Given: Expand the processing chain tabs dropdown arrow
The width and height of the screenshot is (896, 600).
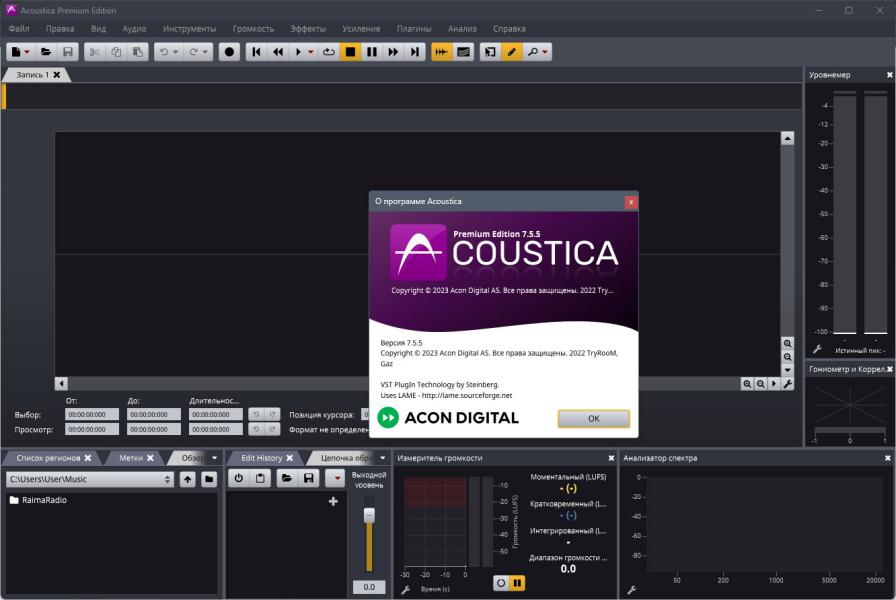Looking at the screenshot, I should click(x=382, y=458).
